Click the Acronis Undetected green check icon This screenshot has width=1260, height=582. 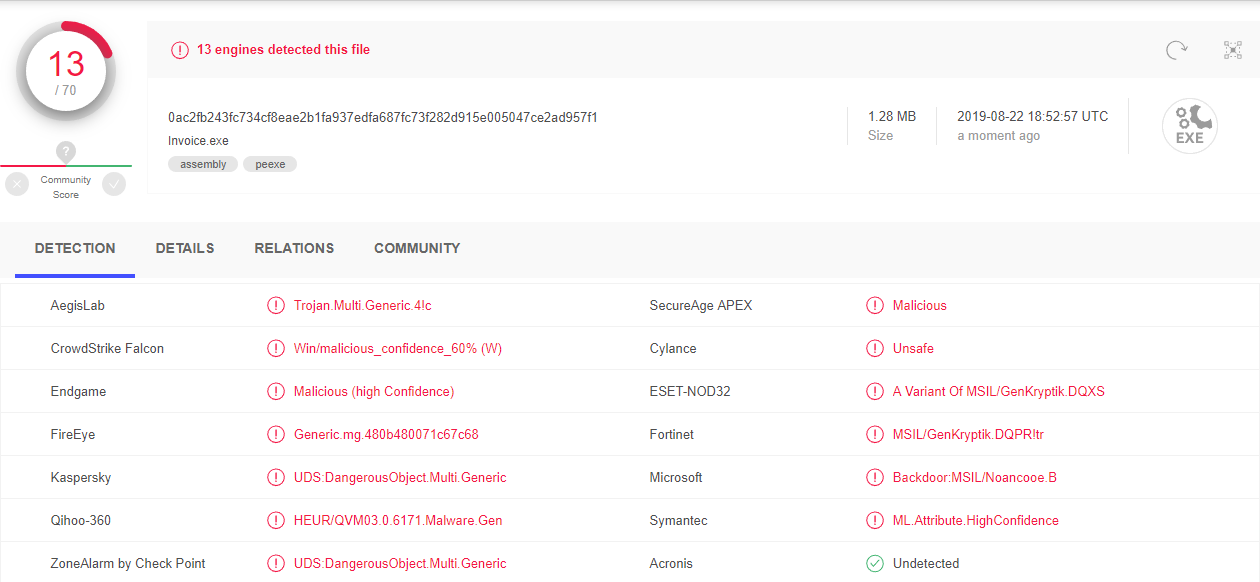pos(875,564)
